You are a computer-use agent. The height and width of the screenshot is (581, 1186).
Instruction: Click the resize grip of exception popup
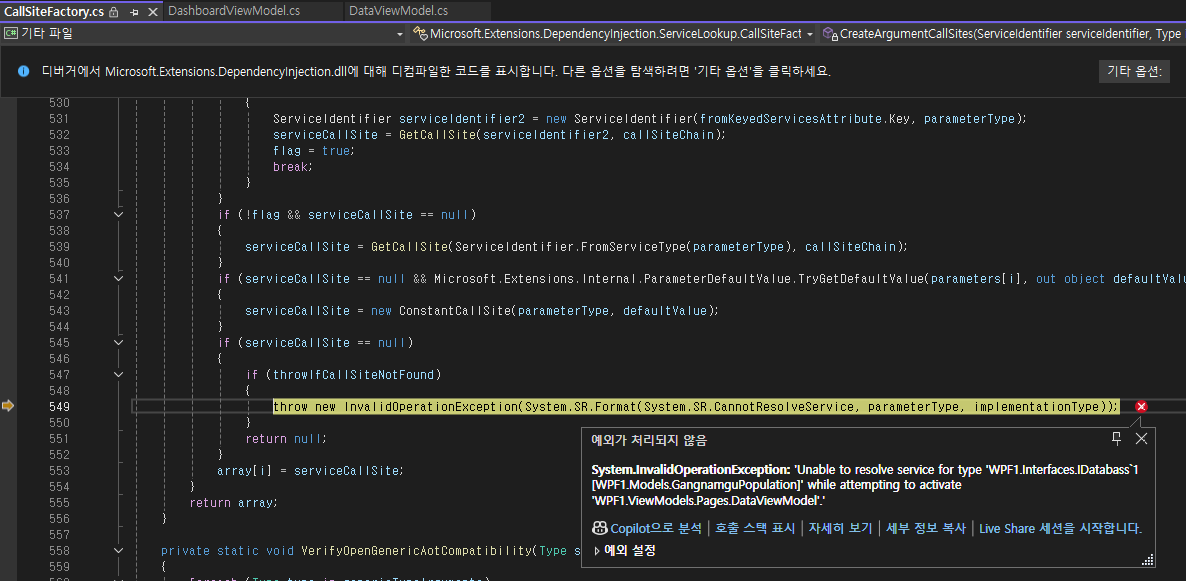(x=1147, y=560)
